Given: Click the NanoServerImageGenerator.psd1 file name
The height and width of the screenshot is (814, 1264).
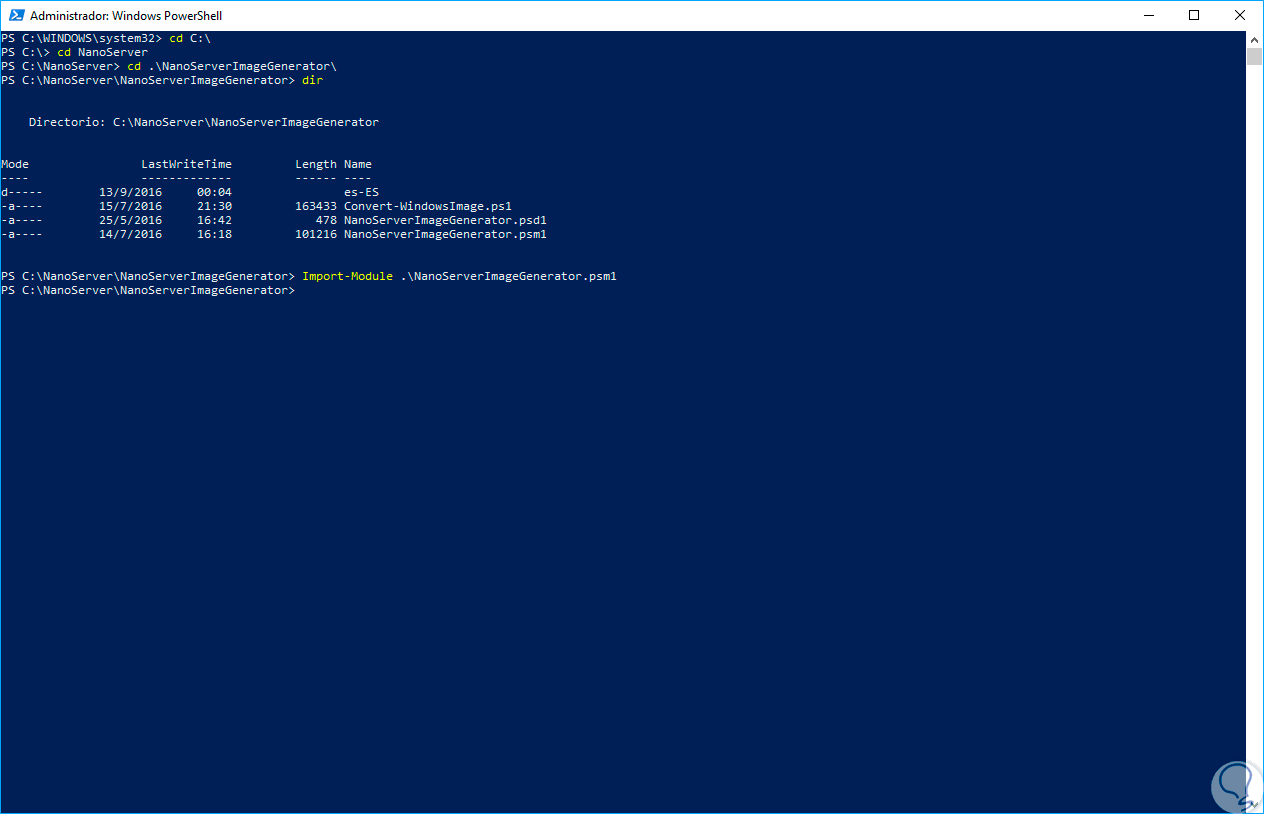Looking at the screenshot, I should click(x=445, y=220).
